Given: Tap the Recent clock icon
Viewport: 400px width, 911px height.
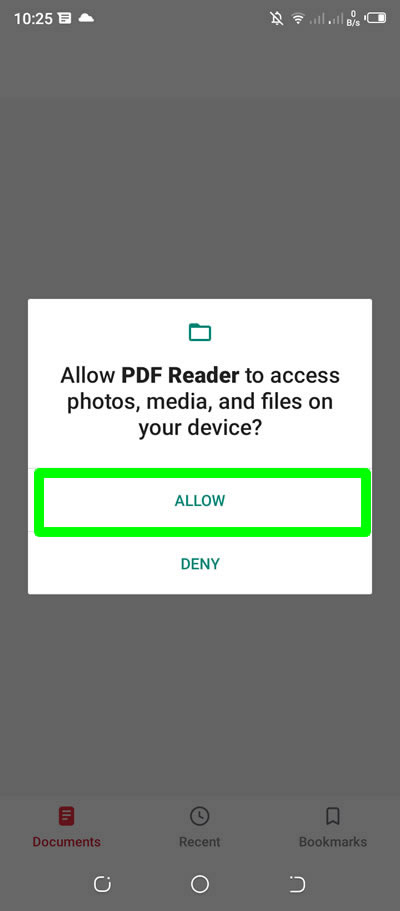Looking at the screenshot, I should 199,816.
